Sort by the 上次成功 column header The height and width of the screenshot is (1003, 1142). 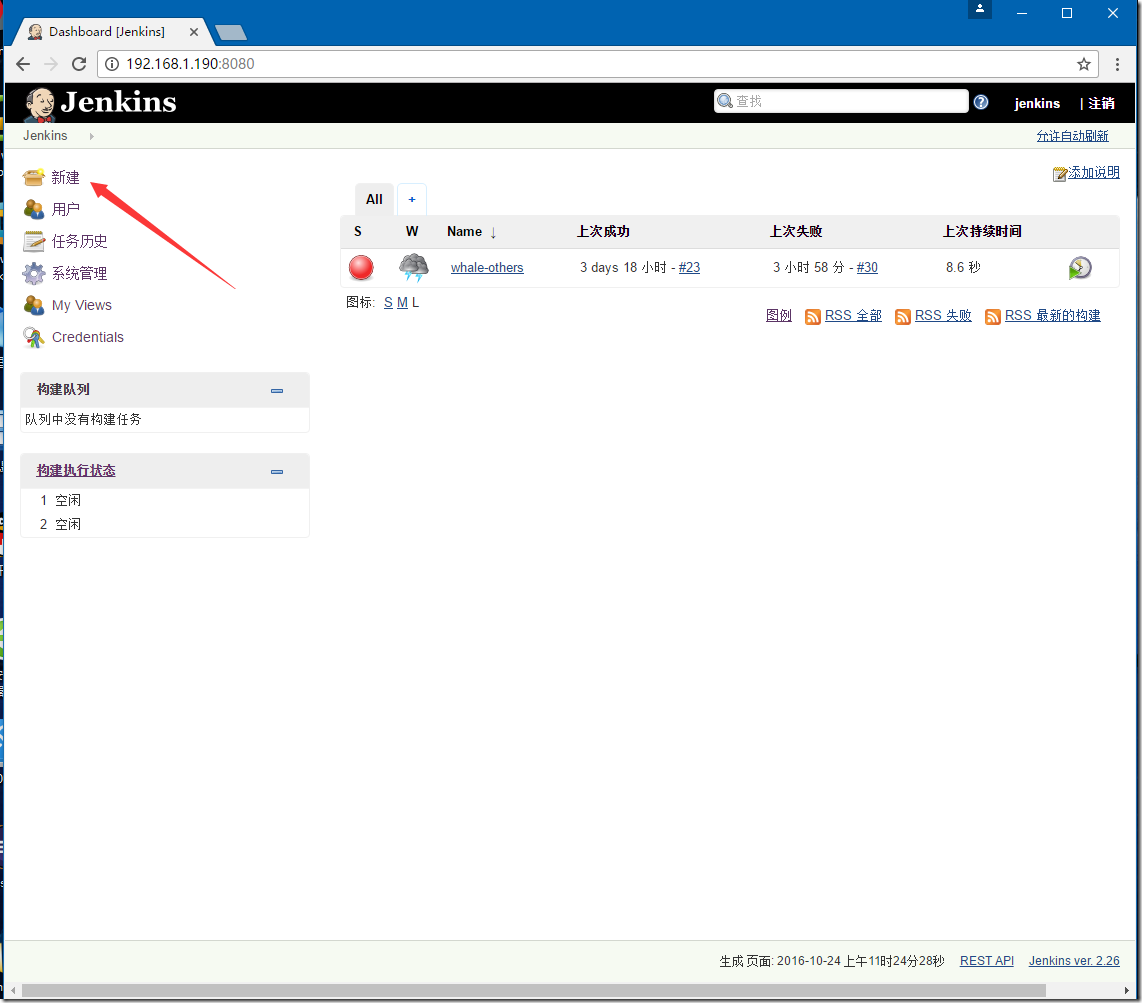pyautogui.click(x=603, y=232)
